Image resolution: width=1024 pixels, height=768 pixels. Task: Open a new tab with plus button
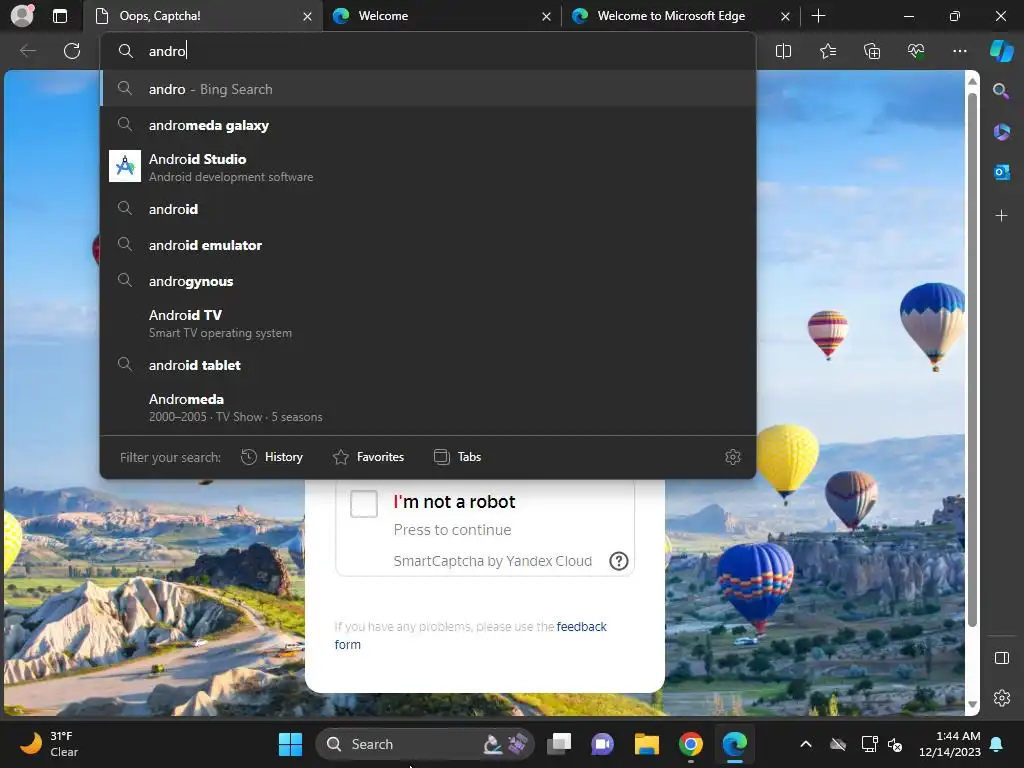coord(818,16)
